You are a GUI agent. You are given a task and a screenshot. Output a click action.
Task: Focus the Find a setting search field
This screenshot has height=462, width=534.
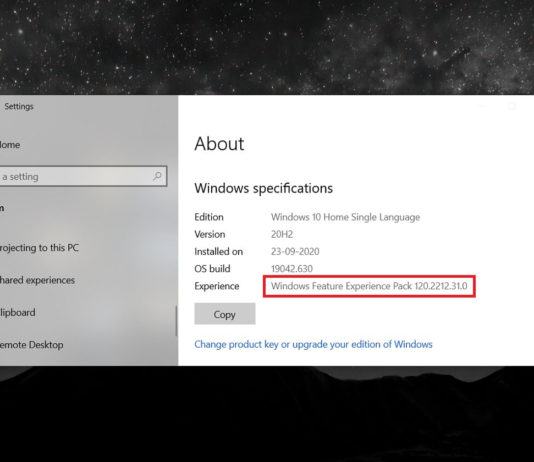[x=83, y=176]
